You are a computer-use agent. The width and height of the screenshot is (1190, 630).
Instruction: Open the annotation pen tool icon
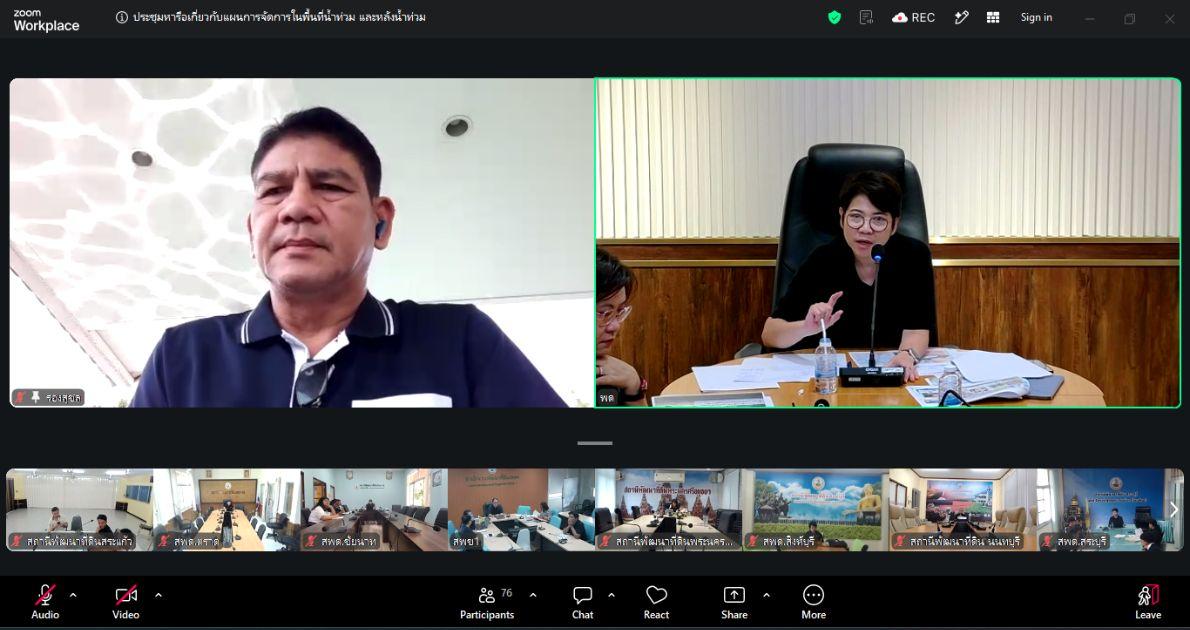[962, 17]
